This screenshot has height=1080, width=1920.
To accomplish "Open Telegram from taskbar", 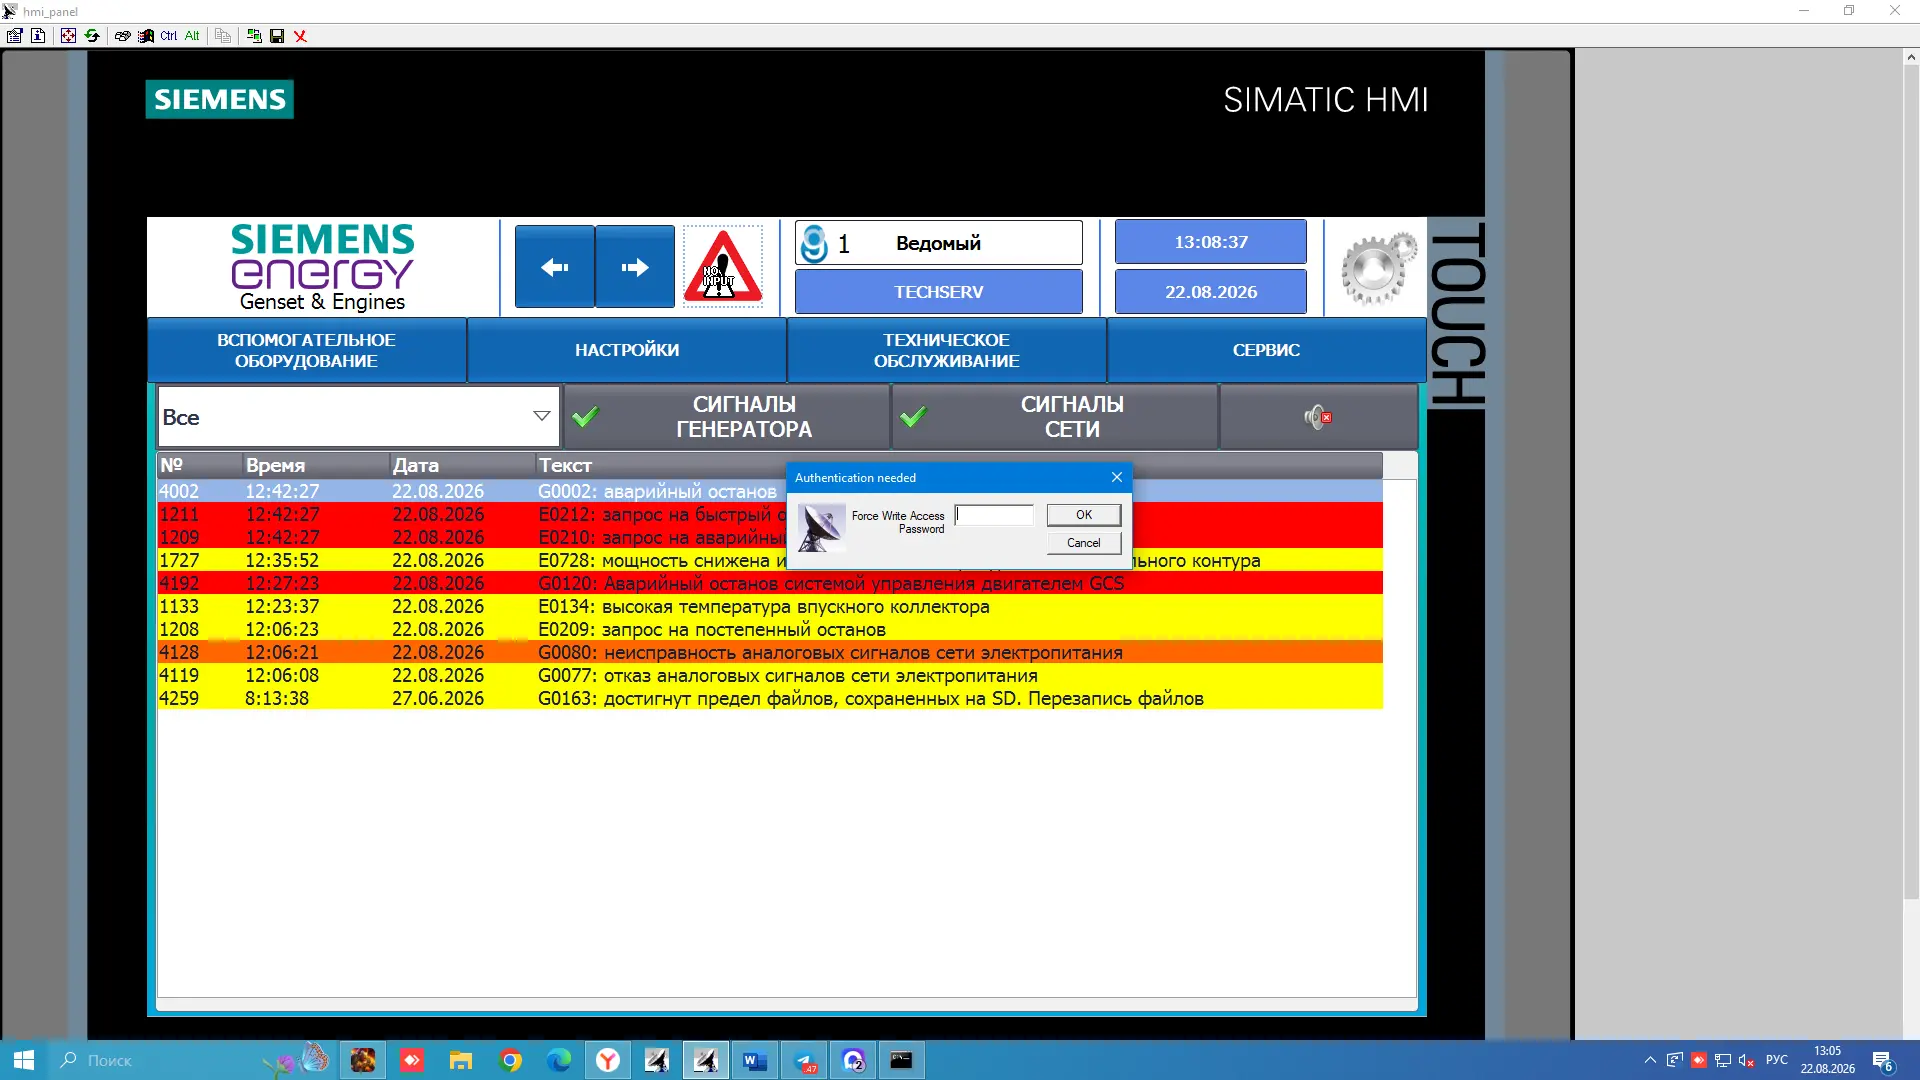I will tap(804, 1060).
